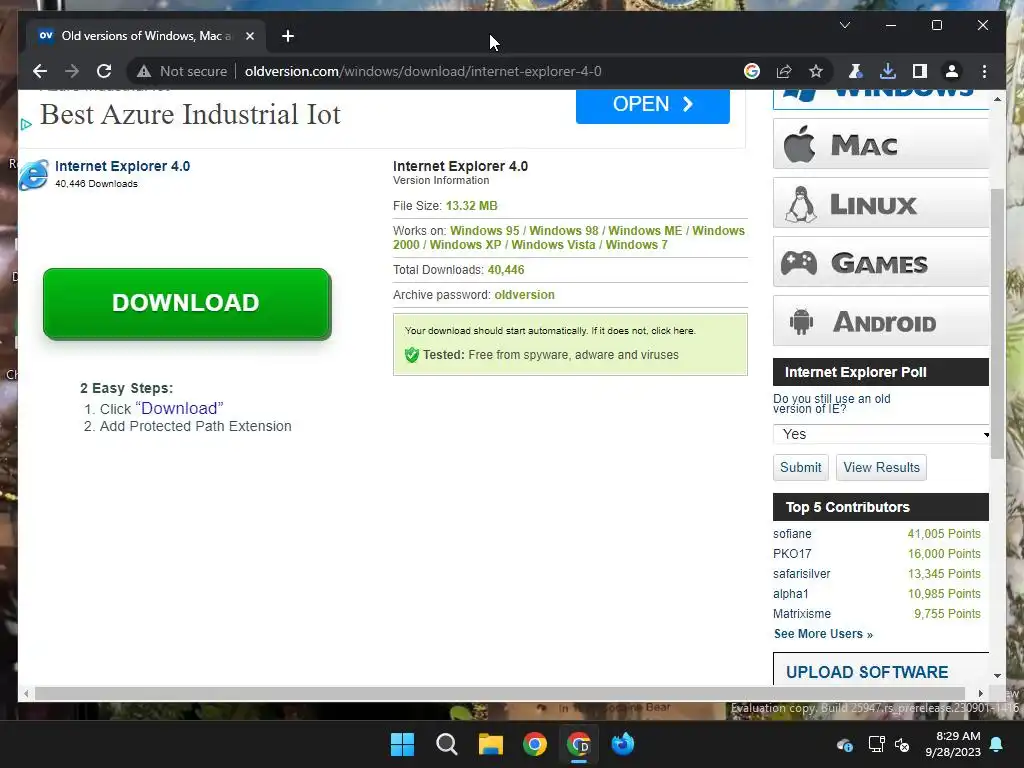Viewport: 1024px width, 768px height.
Task: Open the Internet Explorer 4.0 link
Action: [122, 166]
